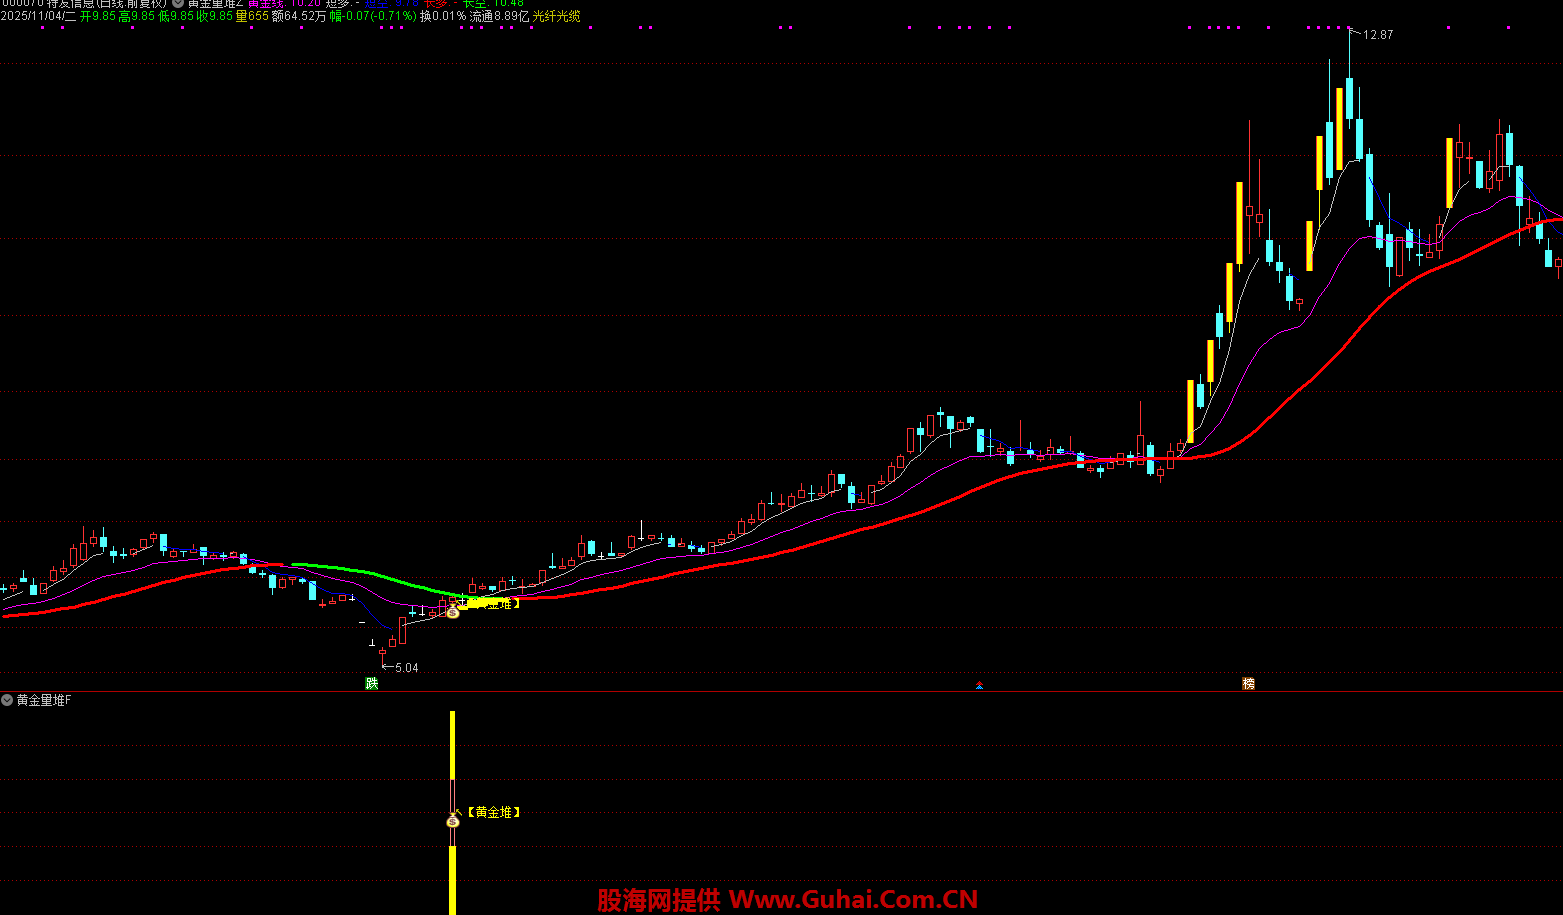Click the yellow-highlighted 黄金堆 label on main chart
Screen dimensions: 1563x915
point(493,603)
